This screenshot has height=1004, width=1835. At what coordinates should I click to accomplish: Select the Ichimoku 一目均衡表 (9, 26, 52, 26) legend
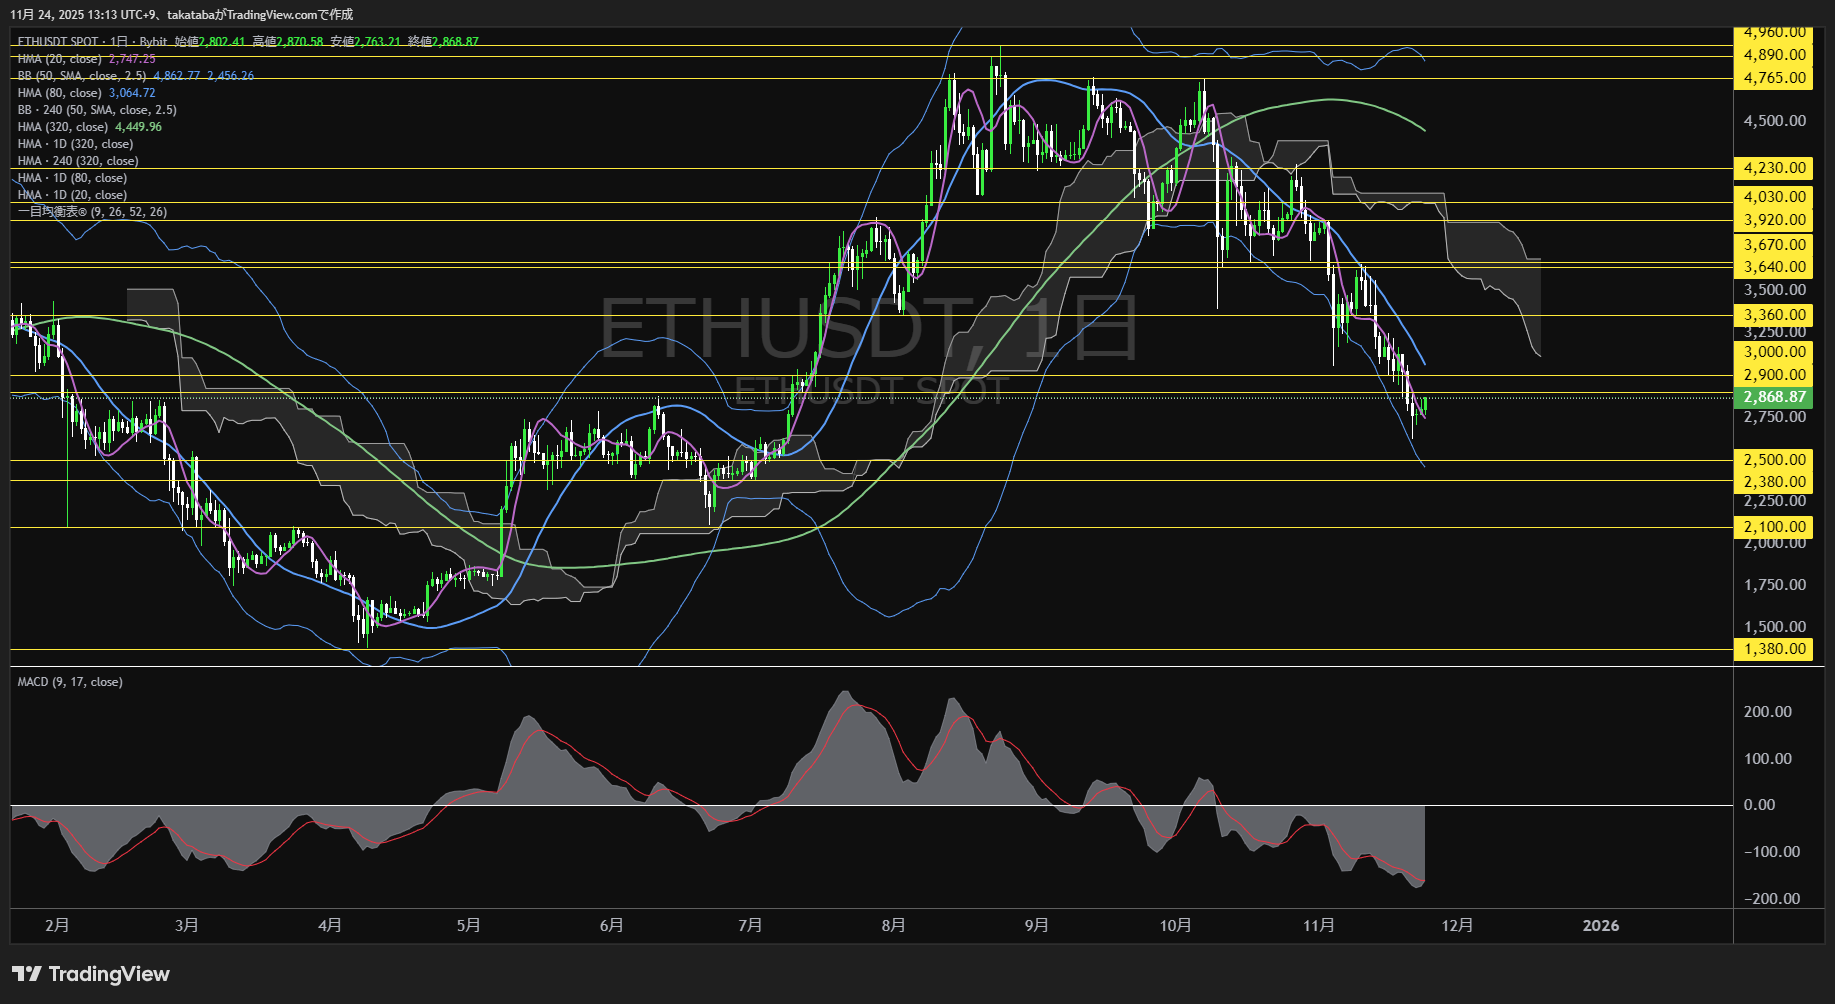click(92, 212)
